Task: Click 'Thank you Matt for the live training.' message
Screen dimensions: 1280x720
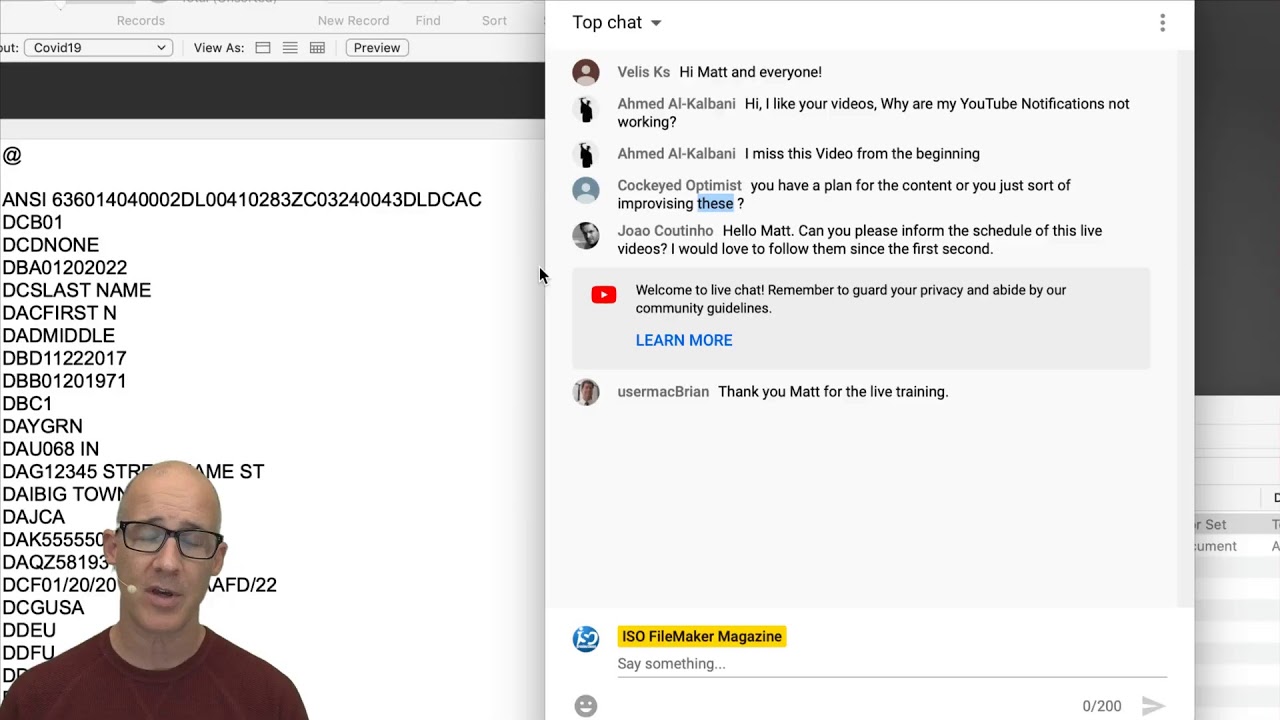Action: (833, 392)
